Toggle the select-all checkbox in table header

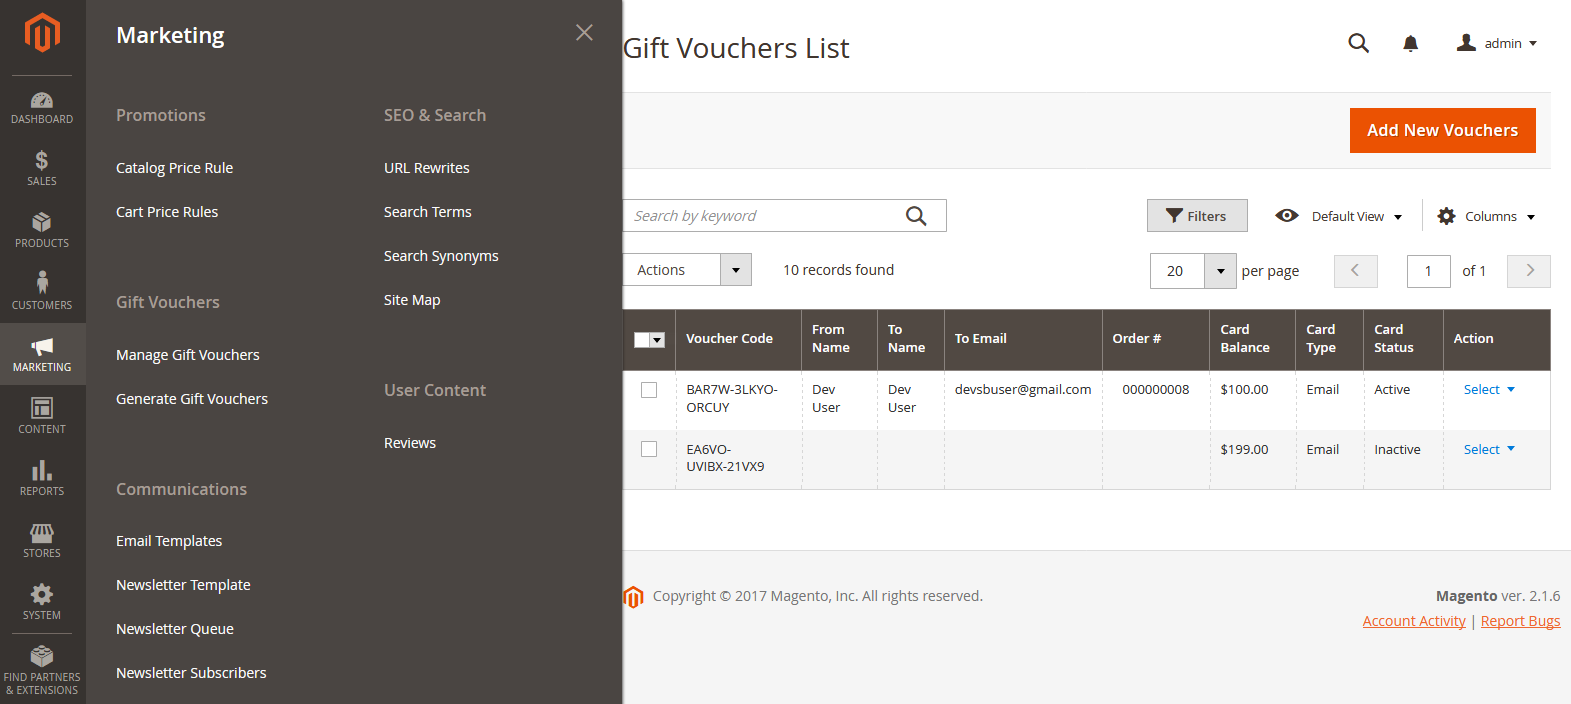coord(642,340)
